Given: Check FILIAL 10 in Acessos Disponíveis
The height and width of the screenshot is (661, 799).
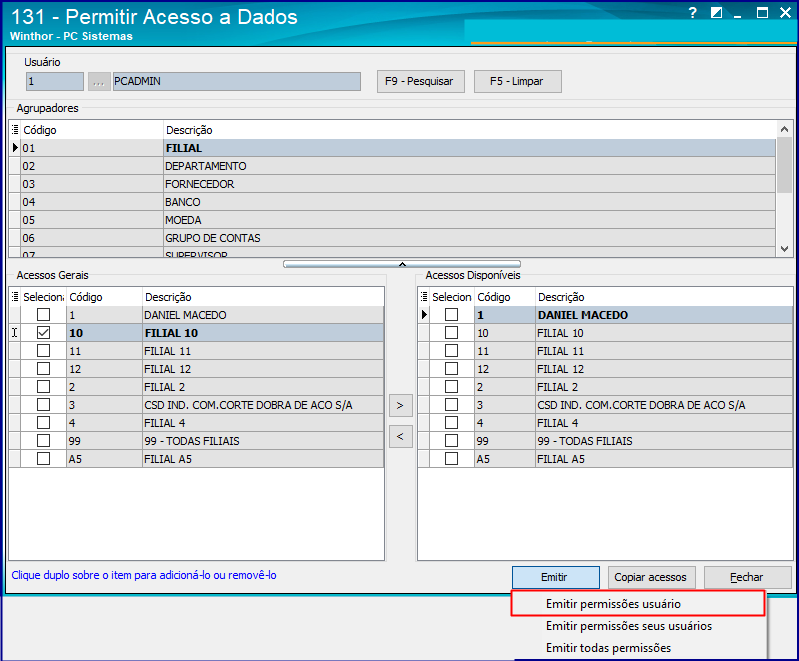Looking at the screenshot, I should coord(451,333).
